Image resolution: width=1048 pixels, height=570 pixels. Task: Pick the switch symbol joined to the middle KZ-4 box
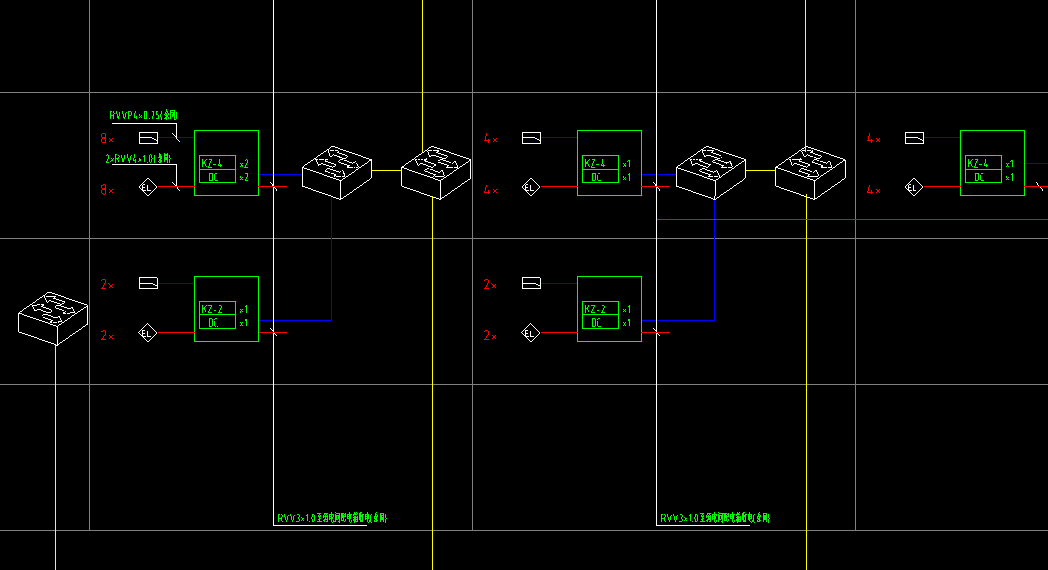click(711, 171)
